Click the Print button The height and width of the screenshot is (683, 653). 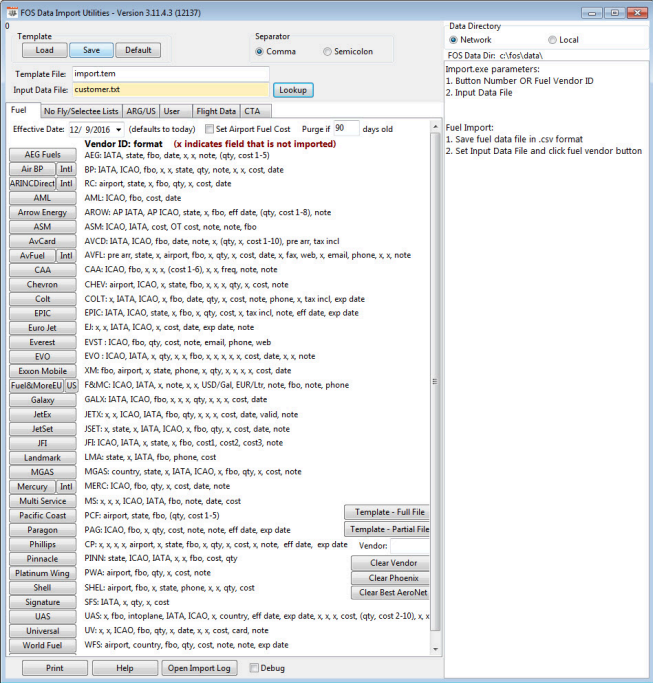click(55, 668)
